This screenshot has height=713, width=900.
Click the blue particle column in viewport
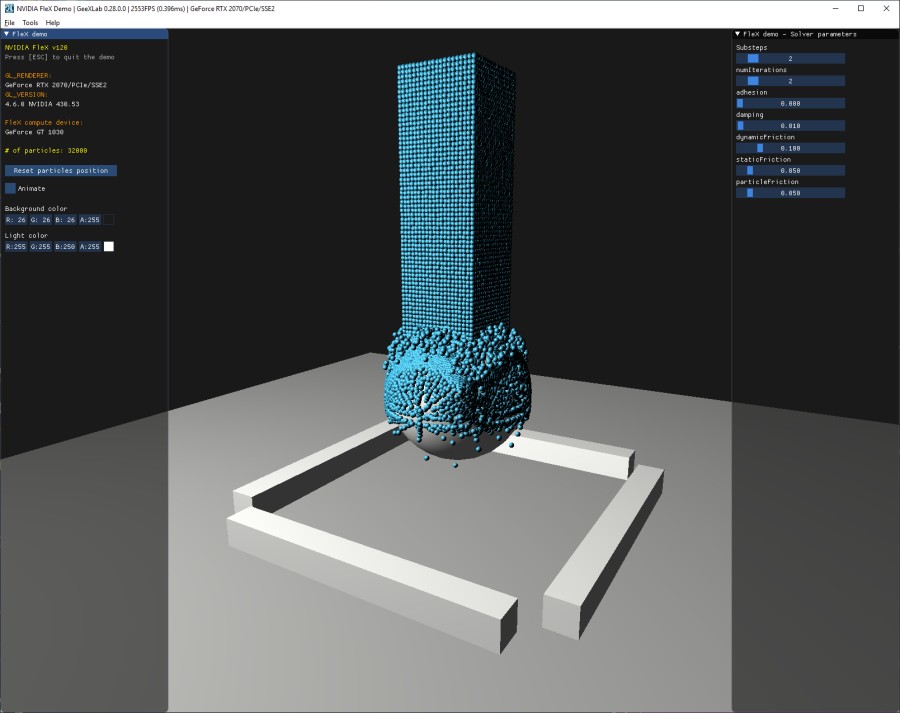[456, 195]
